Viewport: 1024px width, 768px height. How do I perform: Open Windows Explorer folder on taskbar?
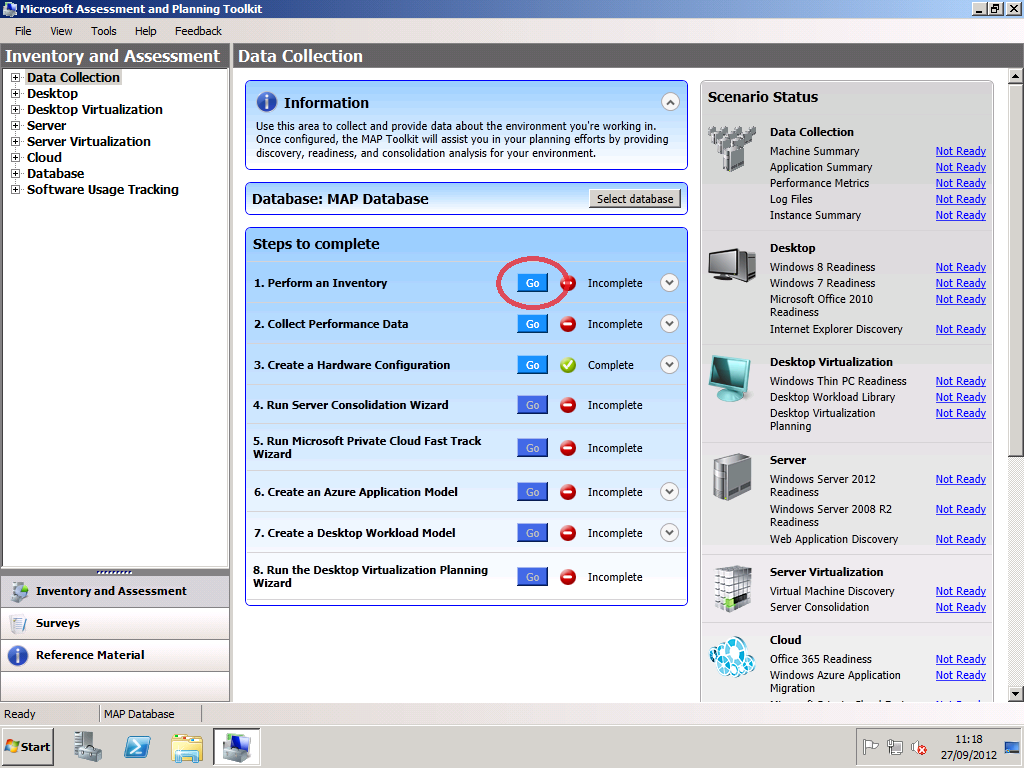point(187,746)
